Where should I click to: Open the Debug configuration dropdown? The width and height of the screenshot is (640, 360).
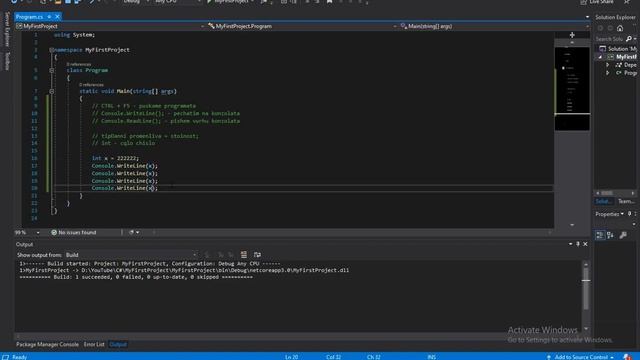pos(136,2)
